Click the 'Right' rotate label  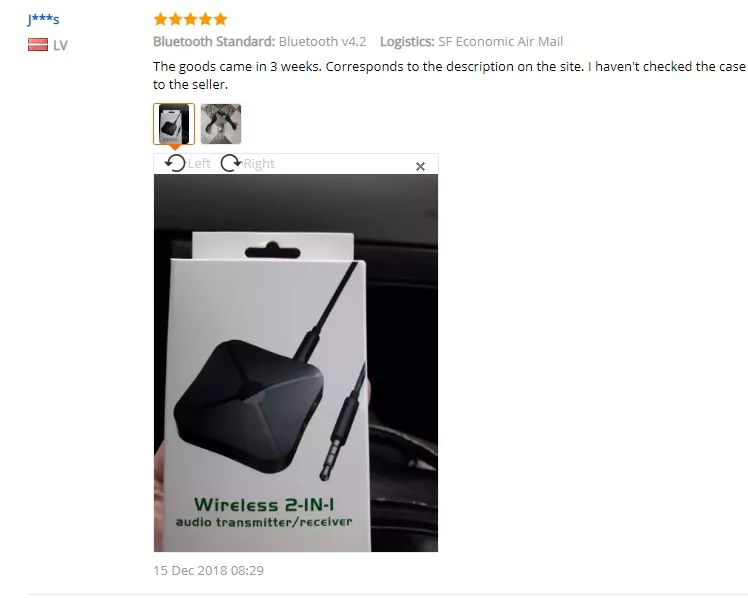pos(259,164)
